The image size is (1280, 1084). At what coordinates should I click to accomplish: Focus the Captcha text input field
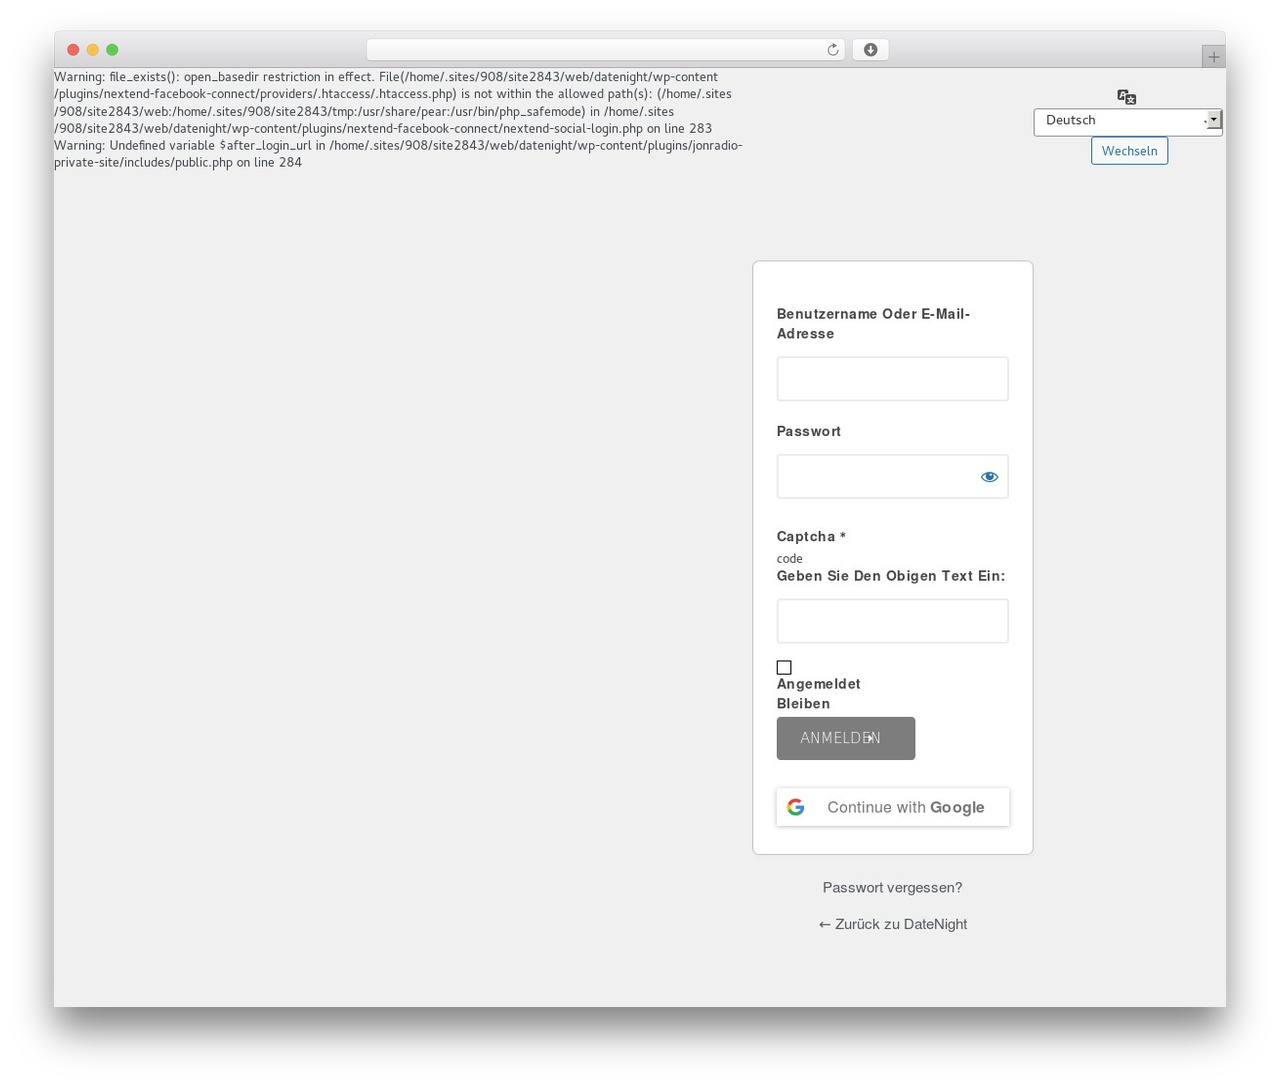[x=892, y=621]
